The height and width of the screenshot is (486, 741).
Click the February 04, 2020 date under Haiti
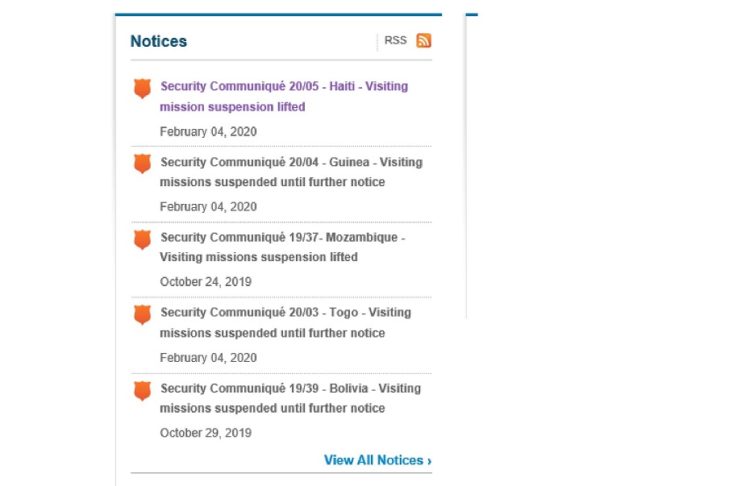pyautogui.click(x=208, y=131)
